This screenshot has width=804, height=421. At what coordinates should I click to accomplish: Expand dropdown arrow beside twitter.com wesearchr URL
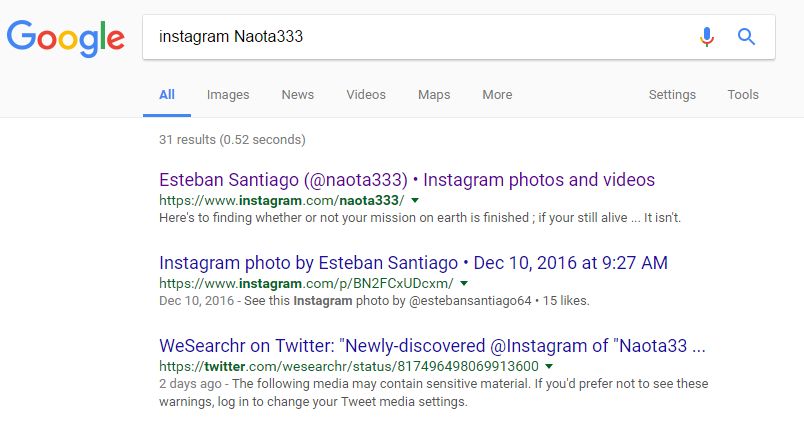(x=549, y=366)
